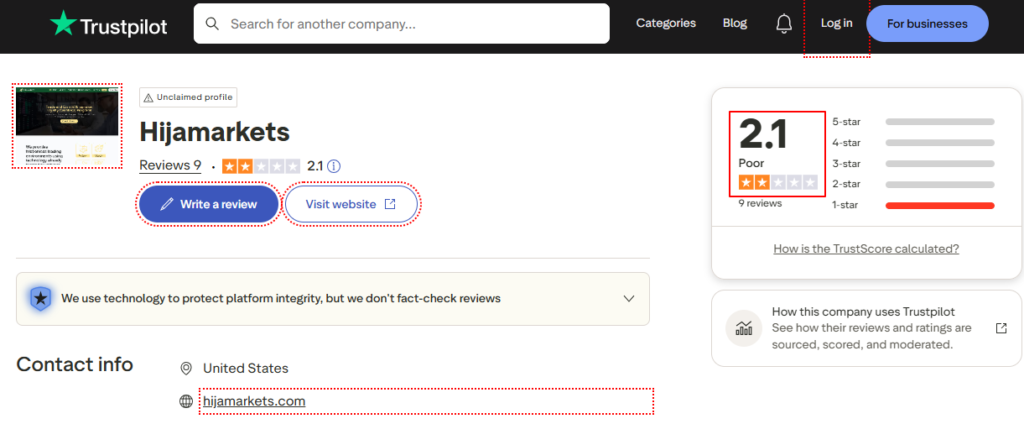Click the chart icon in Trustpilot usage card
The width and height of the screenshot is (1024, 424).
click(x=744, y=328)
